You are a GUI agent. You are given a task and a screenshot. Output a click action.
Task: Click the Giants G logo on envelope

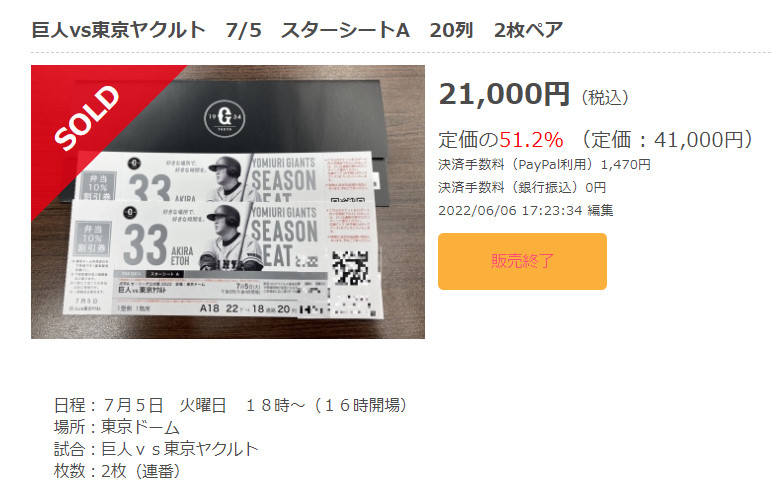224,118
